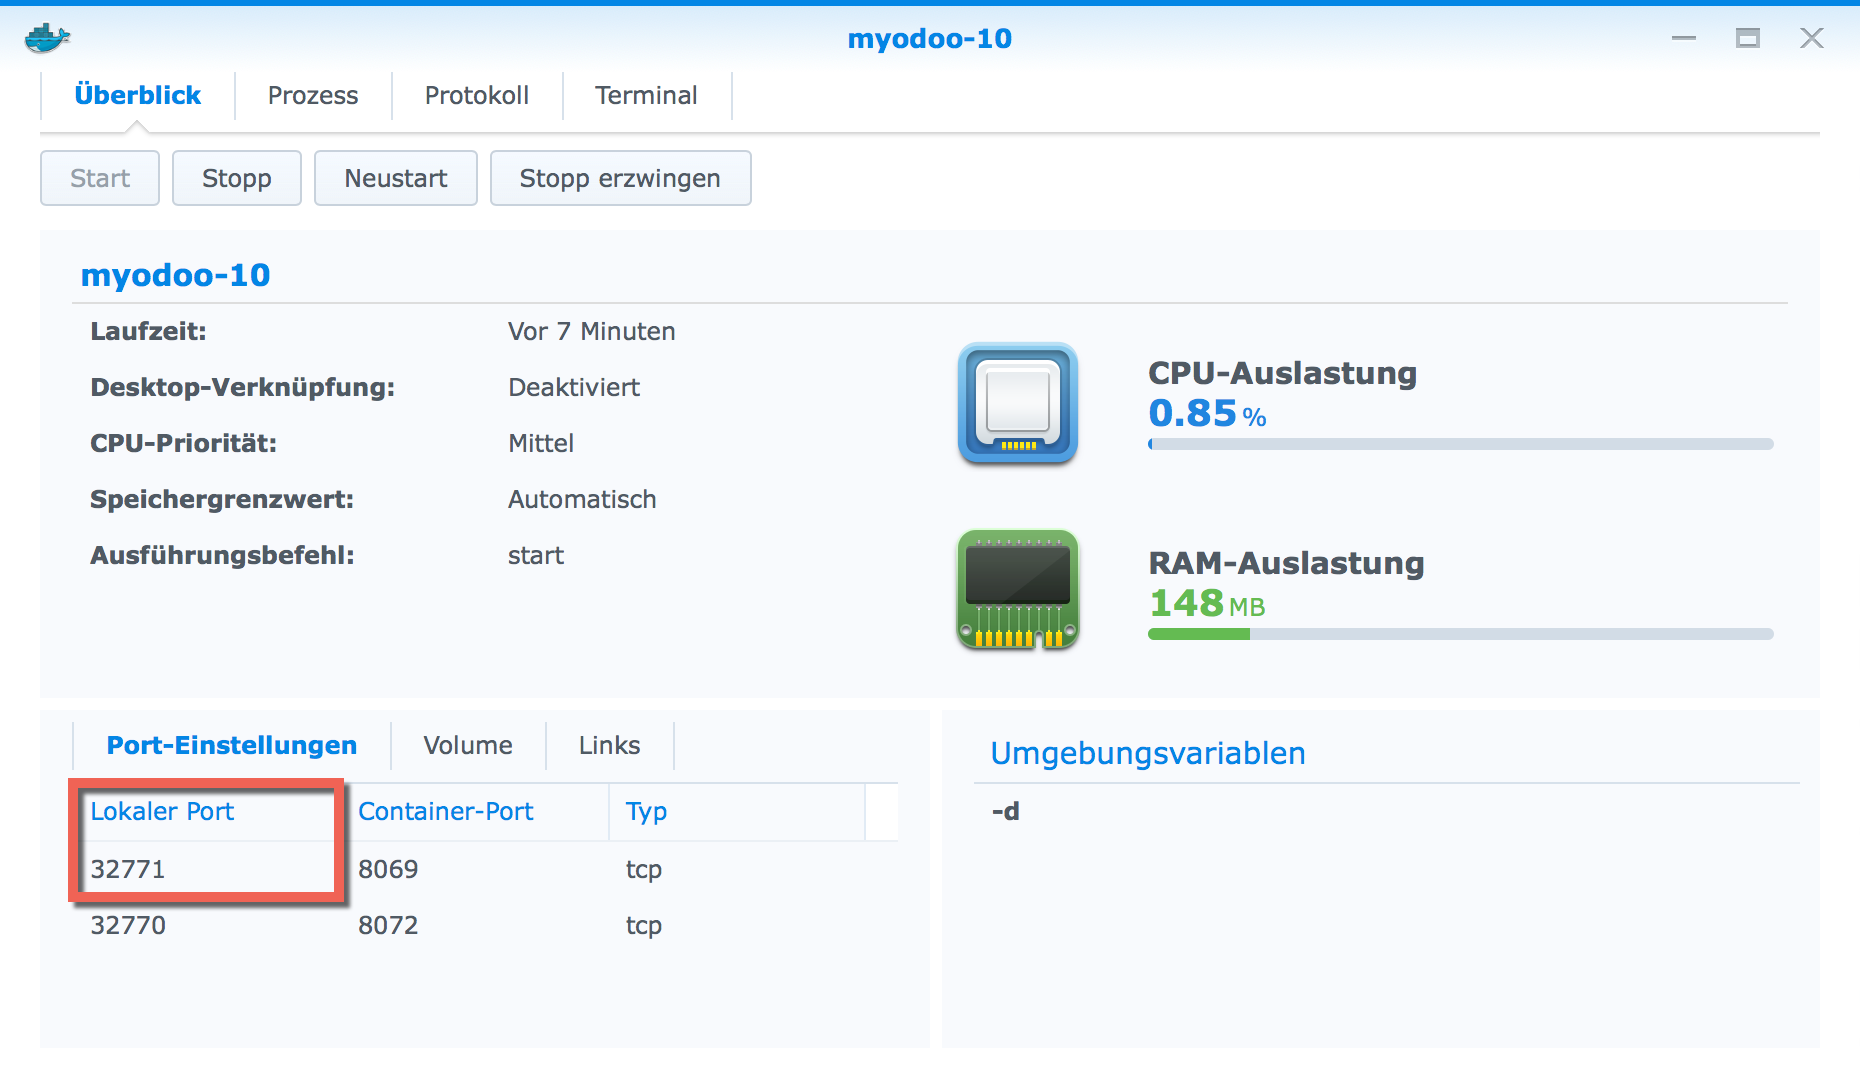Click the RAM usage progress bar
This screenshot has height=1080, width=1860.
(x=1460, y=632)
